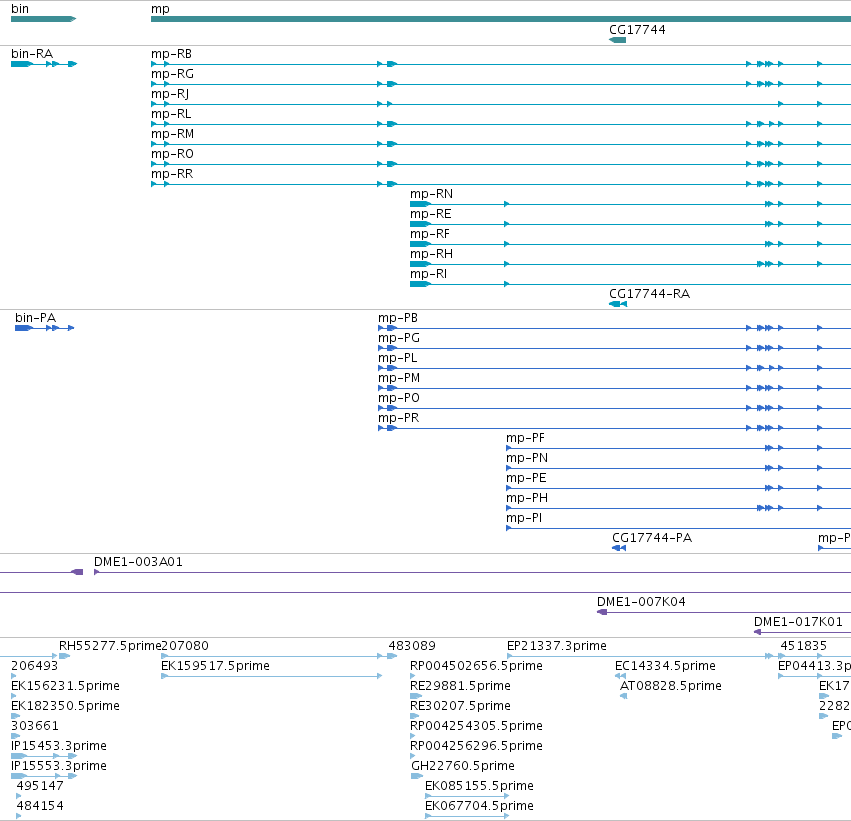Click EST RP004254305.5prime
Viewport: 851px width, 821px height.
(476, 727)
